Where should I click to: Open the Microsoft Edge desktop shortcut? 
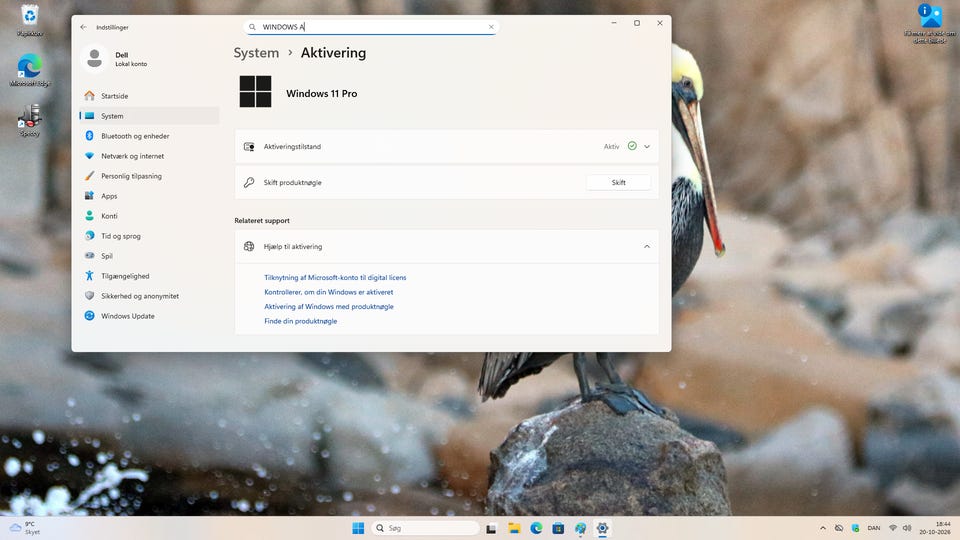29,70
